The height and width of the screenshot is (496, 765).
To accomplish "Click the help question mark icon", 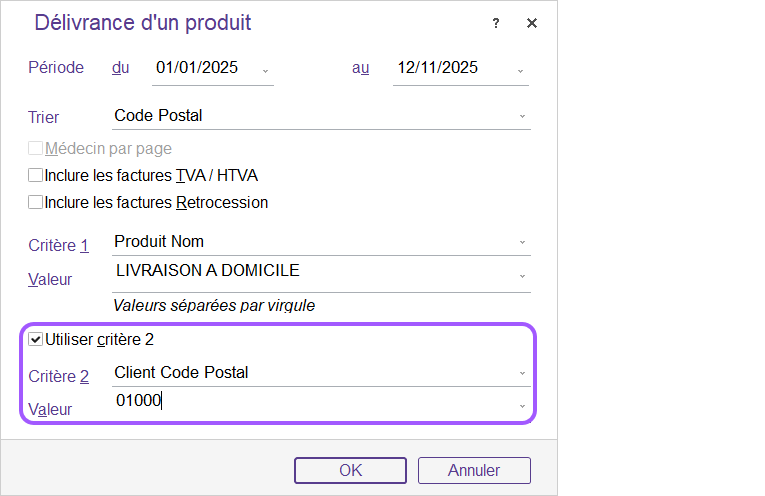I will pos(495,24).
